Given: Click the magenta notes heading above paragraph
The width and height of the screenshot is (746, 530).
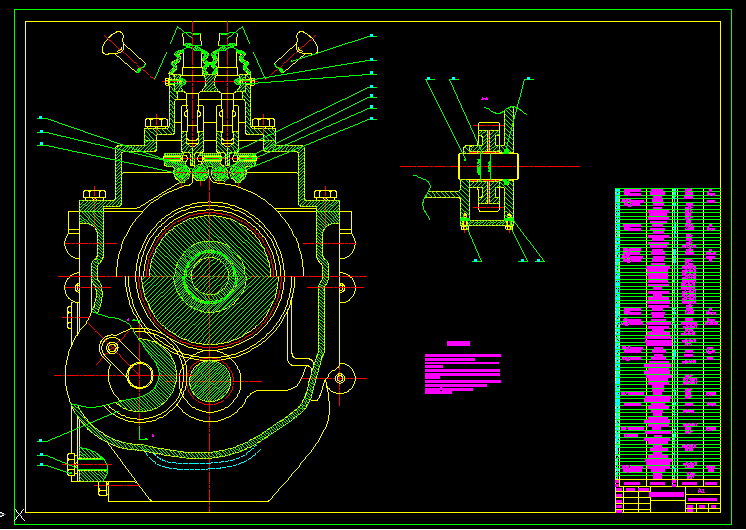Looking at the screenshot, I should click(x=458, y=343).
